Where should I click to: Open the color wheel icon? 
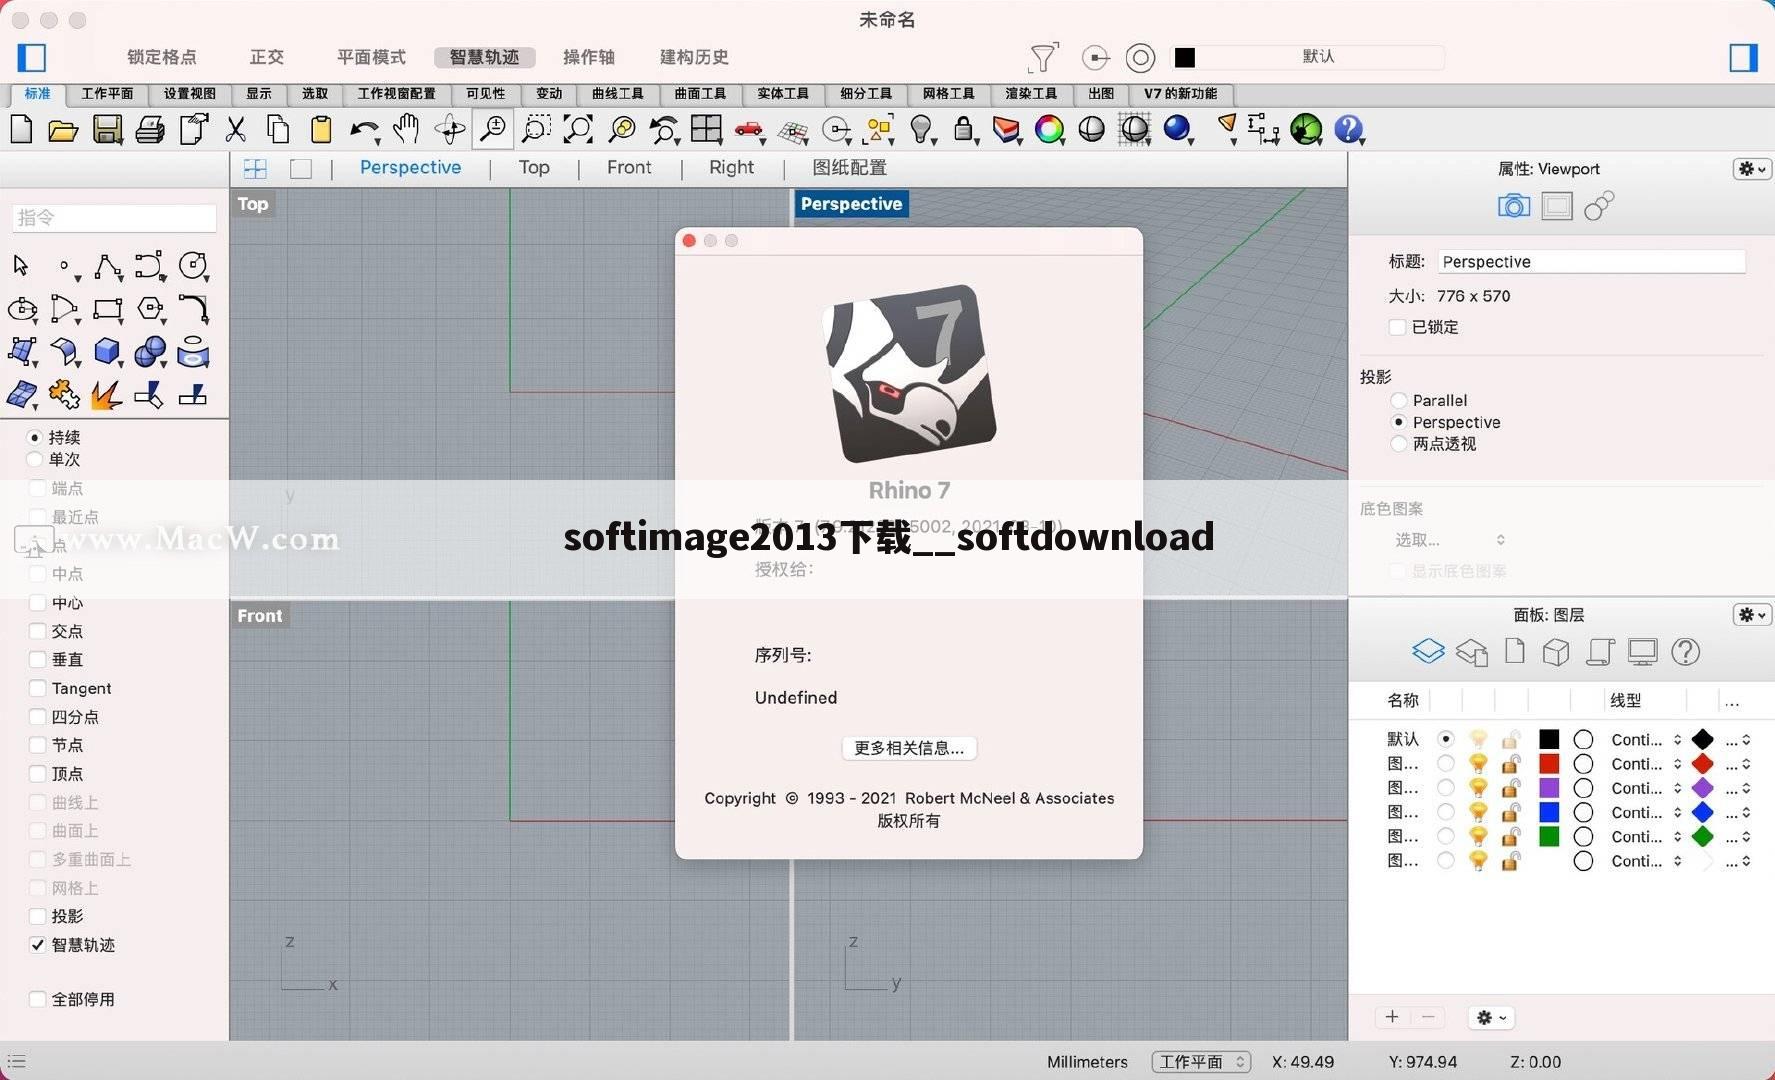click(1049, 129)
